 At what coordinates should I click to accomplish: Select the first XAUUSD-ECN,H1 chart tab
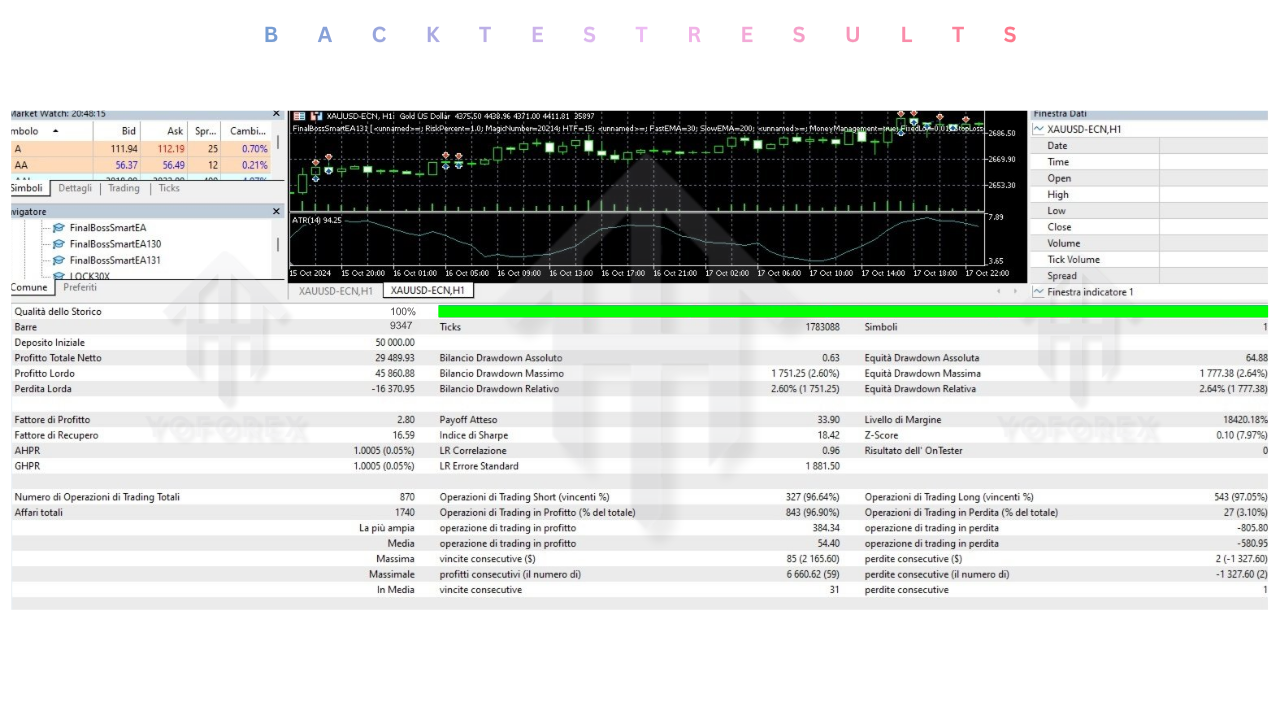(x=336, y=291)
